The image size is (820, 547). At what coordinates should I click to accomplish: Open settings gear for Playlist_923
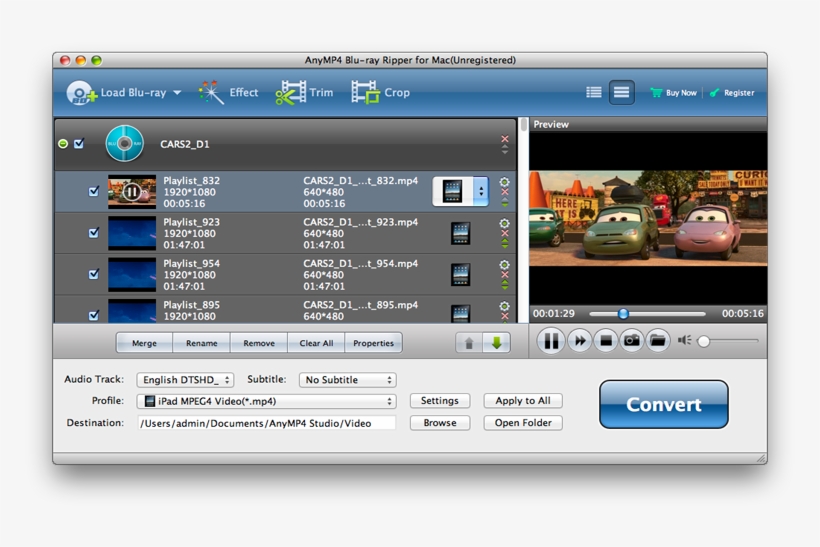pos(504,223)
